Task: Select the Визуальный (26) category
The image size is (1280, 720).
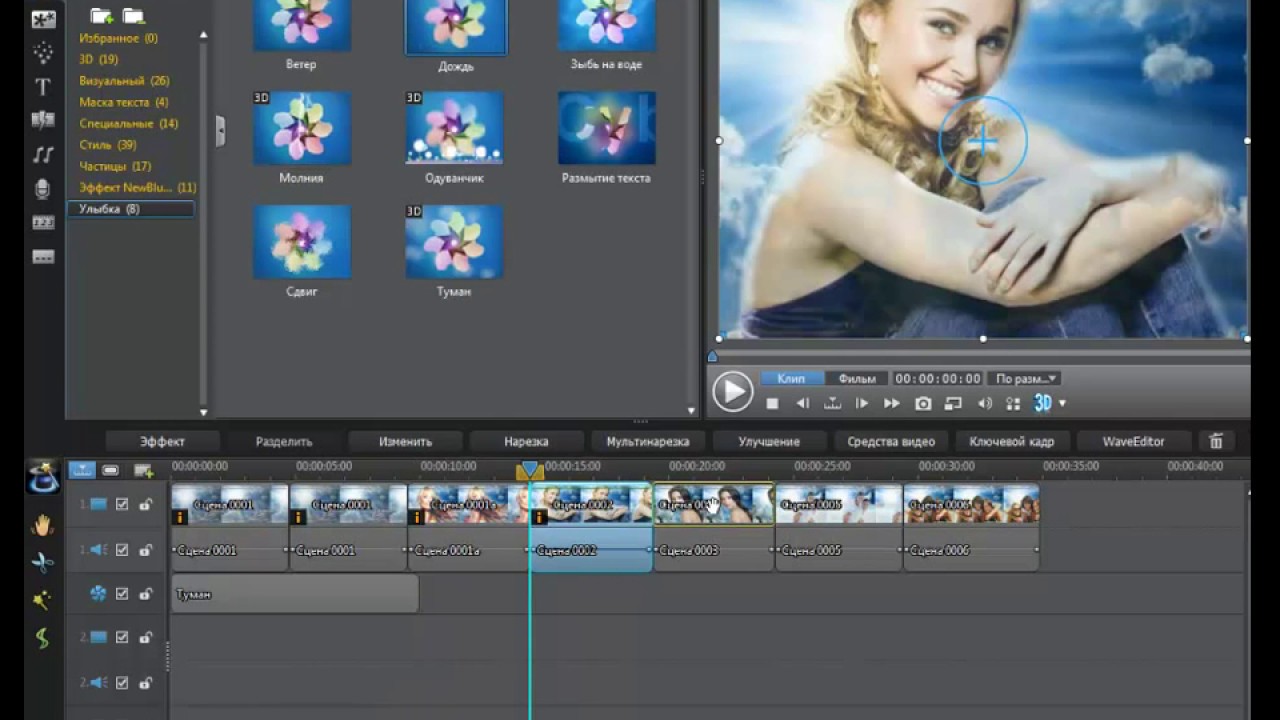Action: point(124,81)
